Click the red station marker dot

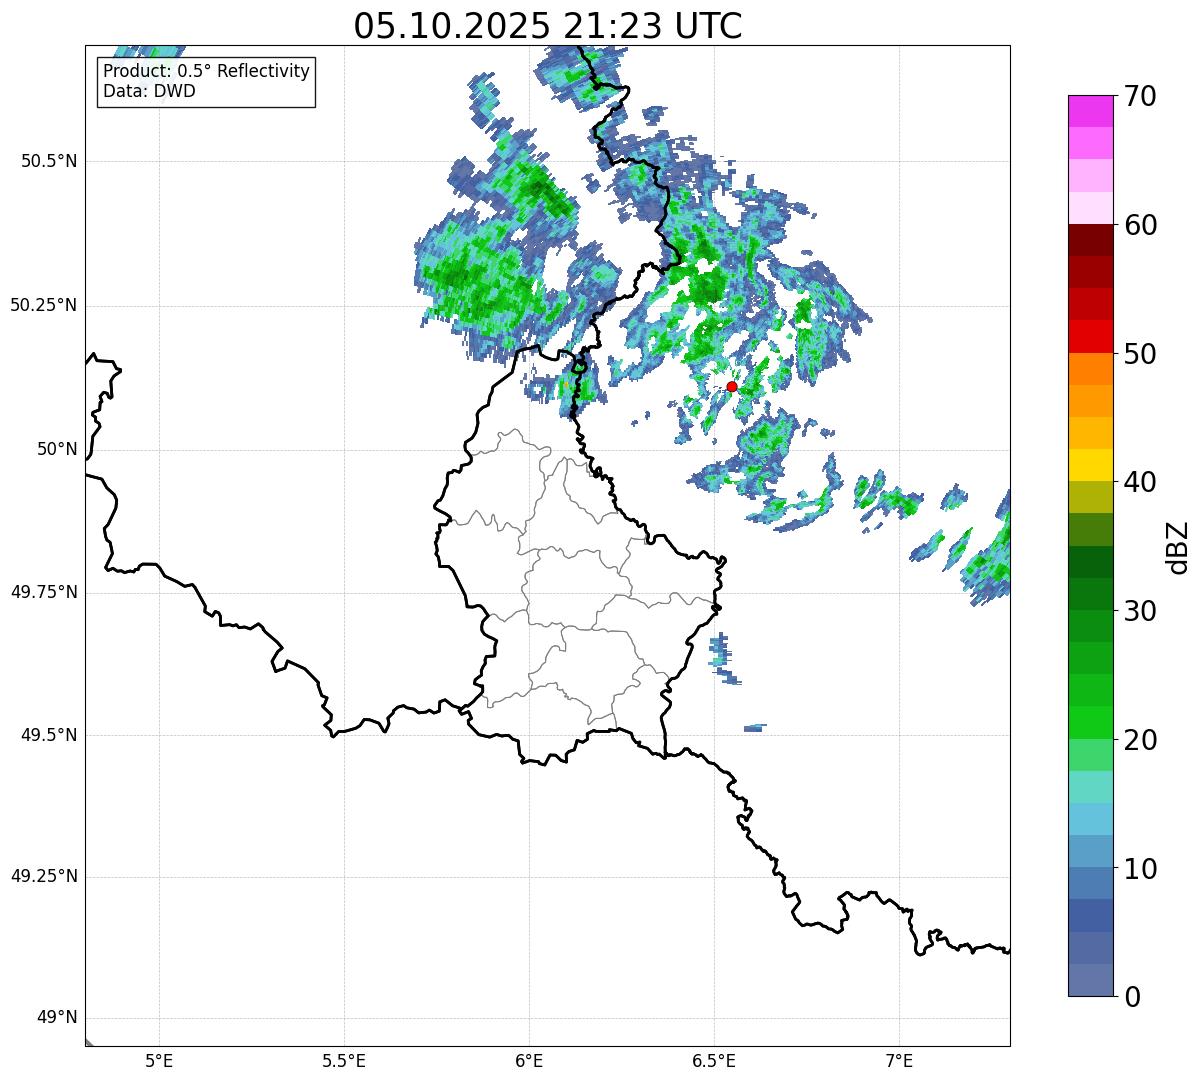(732, 386)
